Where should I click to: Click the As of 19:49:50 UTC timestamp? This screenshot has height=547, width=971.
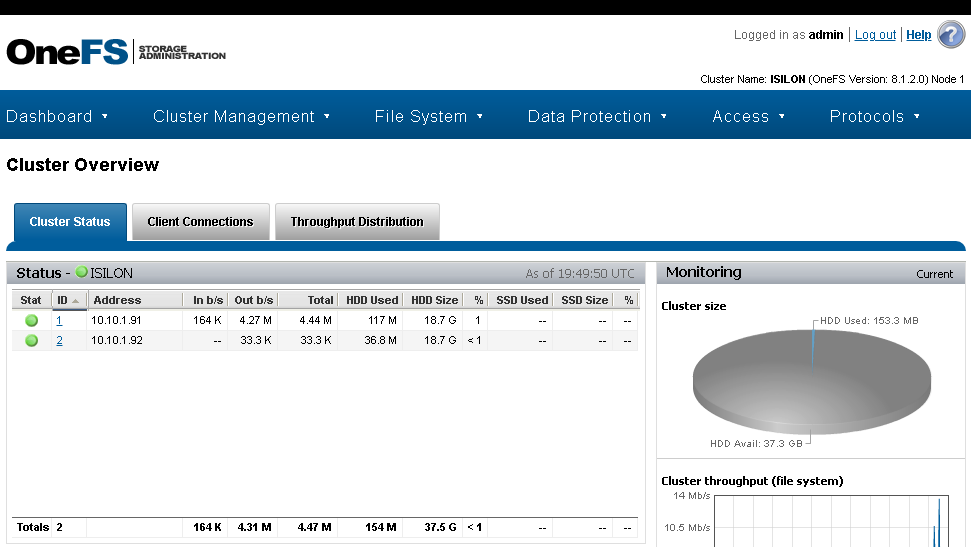pos(580,273)
